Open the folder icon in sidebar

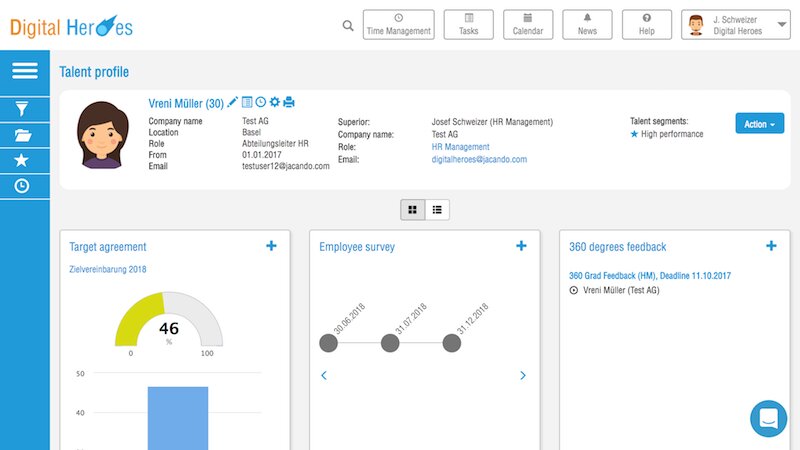[x=24, y=135]
